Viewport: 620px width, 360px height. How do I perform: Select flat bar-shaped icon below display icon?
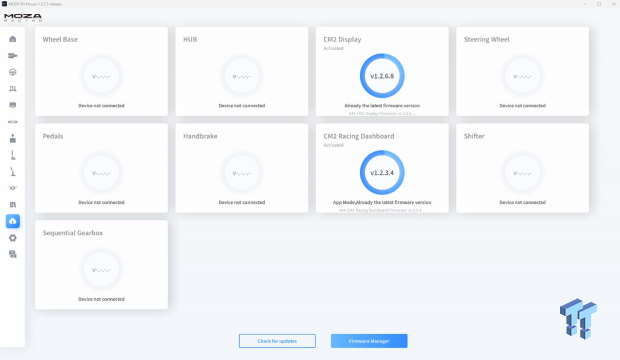coord(13,122)
